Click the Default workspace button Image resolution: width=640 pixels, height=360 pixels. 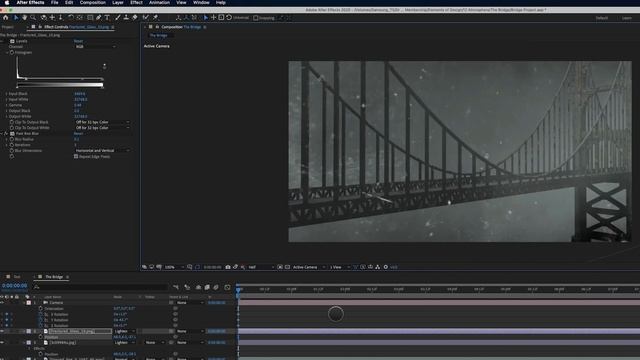(x=601, y=18)
